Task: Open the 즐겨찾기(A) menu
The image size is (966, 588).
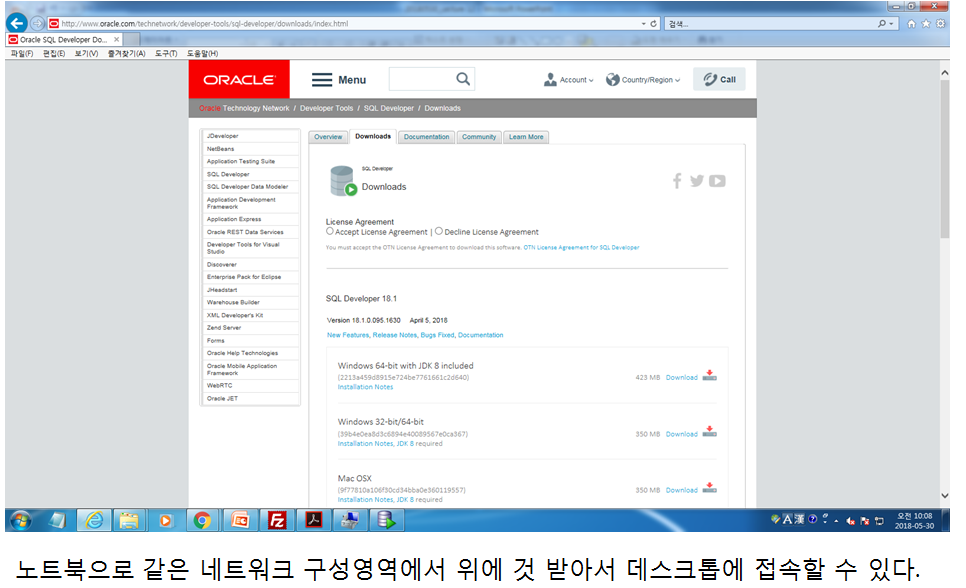Action: (x=126, y=54)
